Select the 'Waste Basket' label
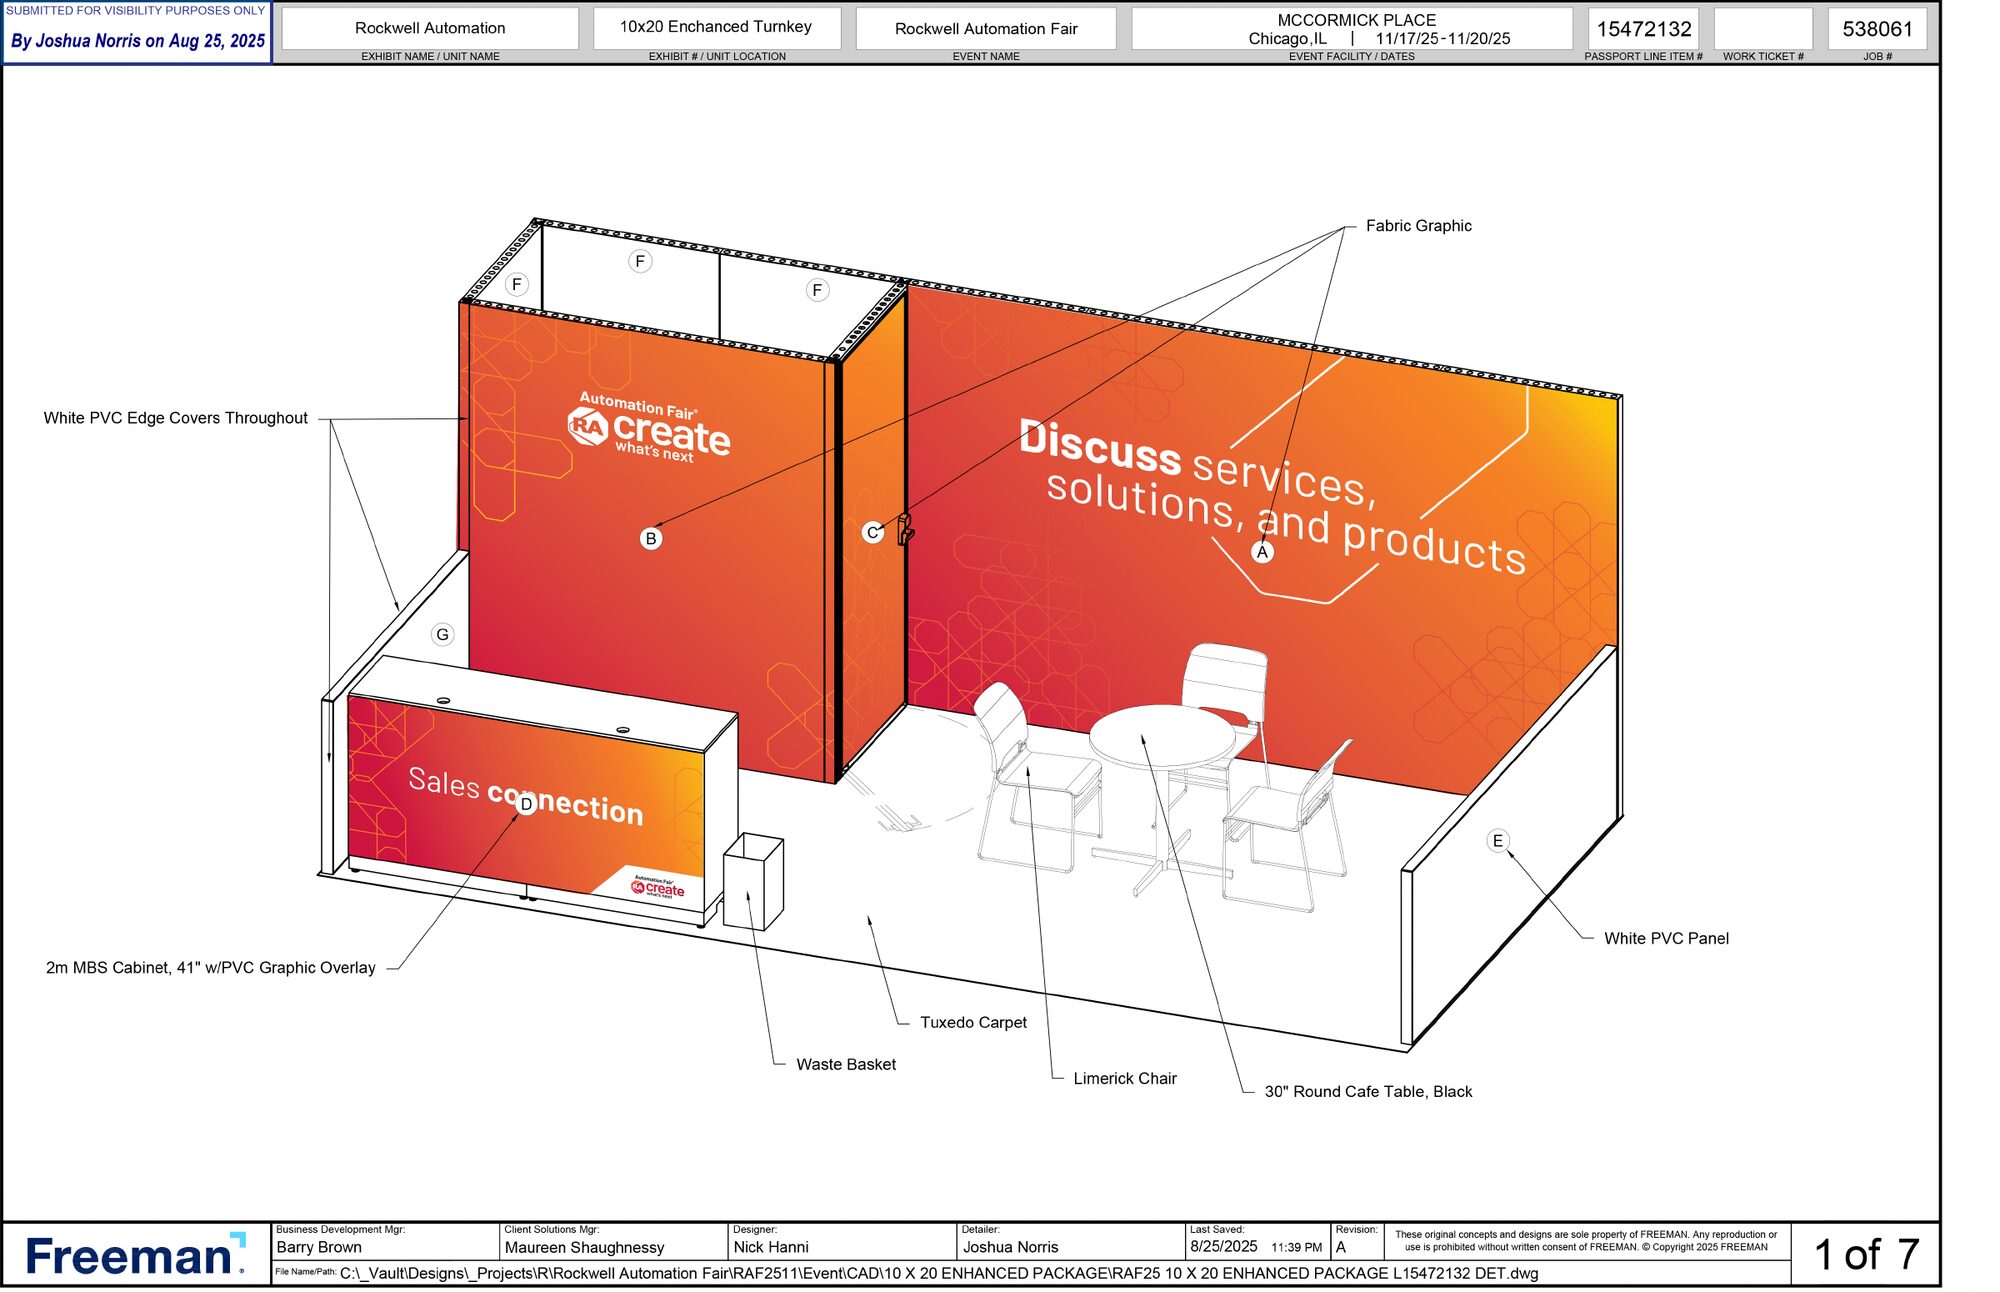This screenshot has width=2000, height=1292. click(846, 1064)
